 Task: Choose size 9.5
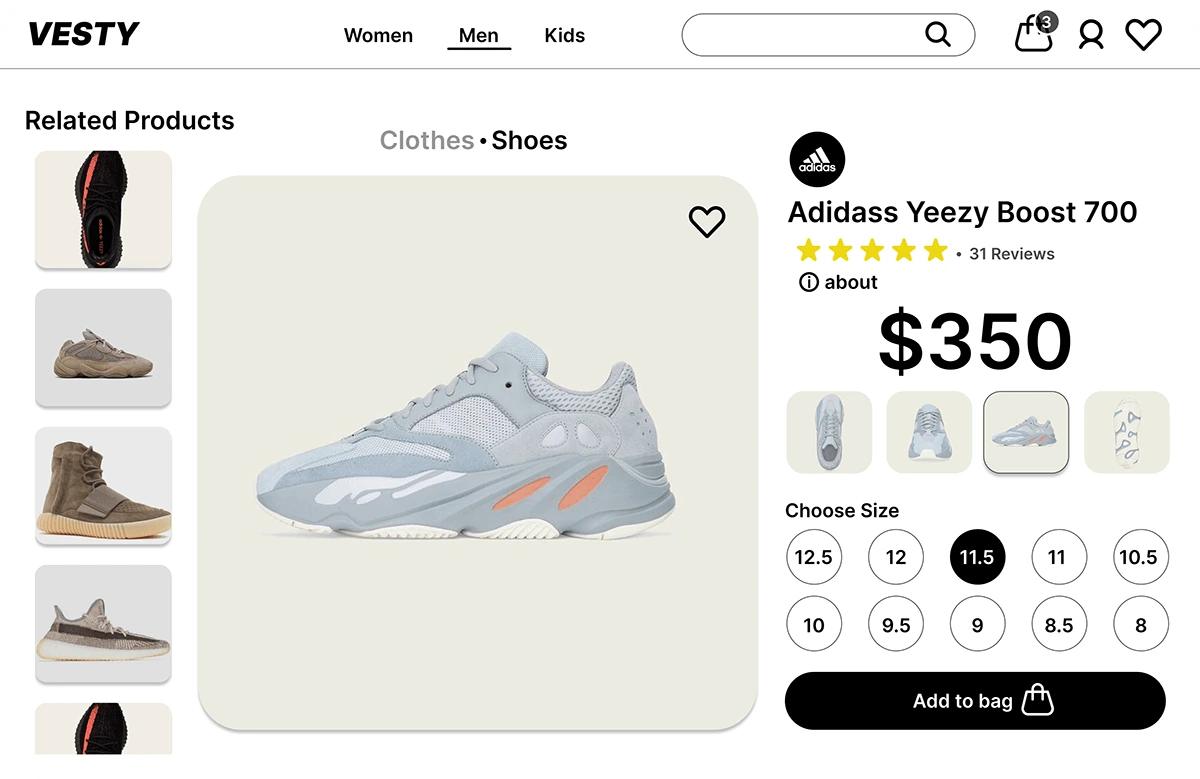(896, 625)
